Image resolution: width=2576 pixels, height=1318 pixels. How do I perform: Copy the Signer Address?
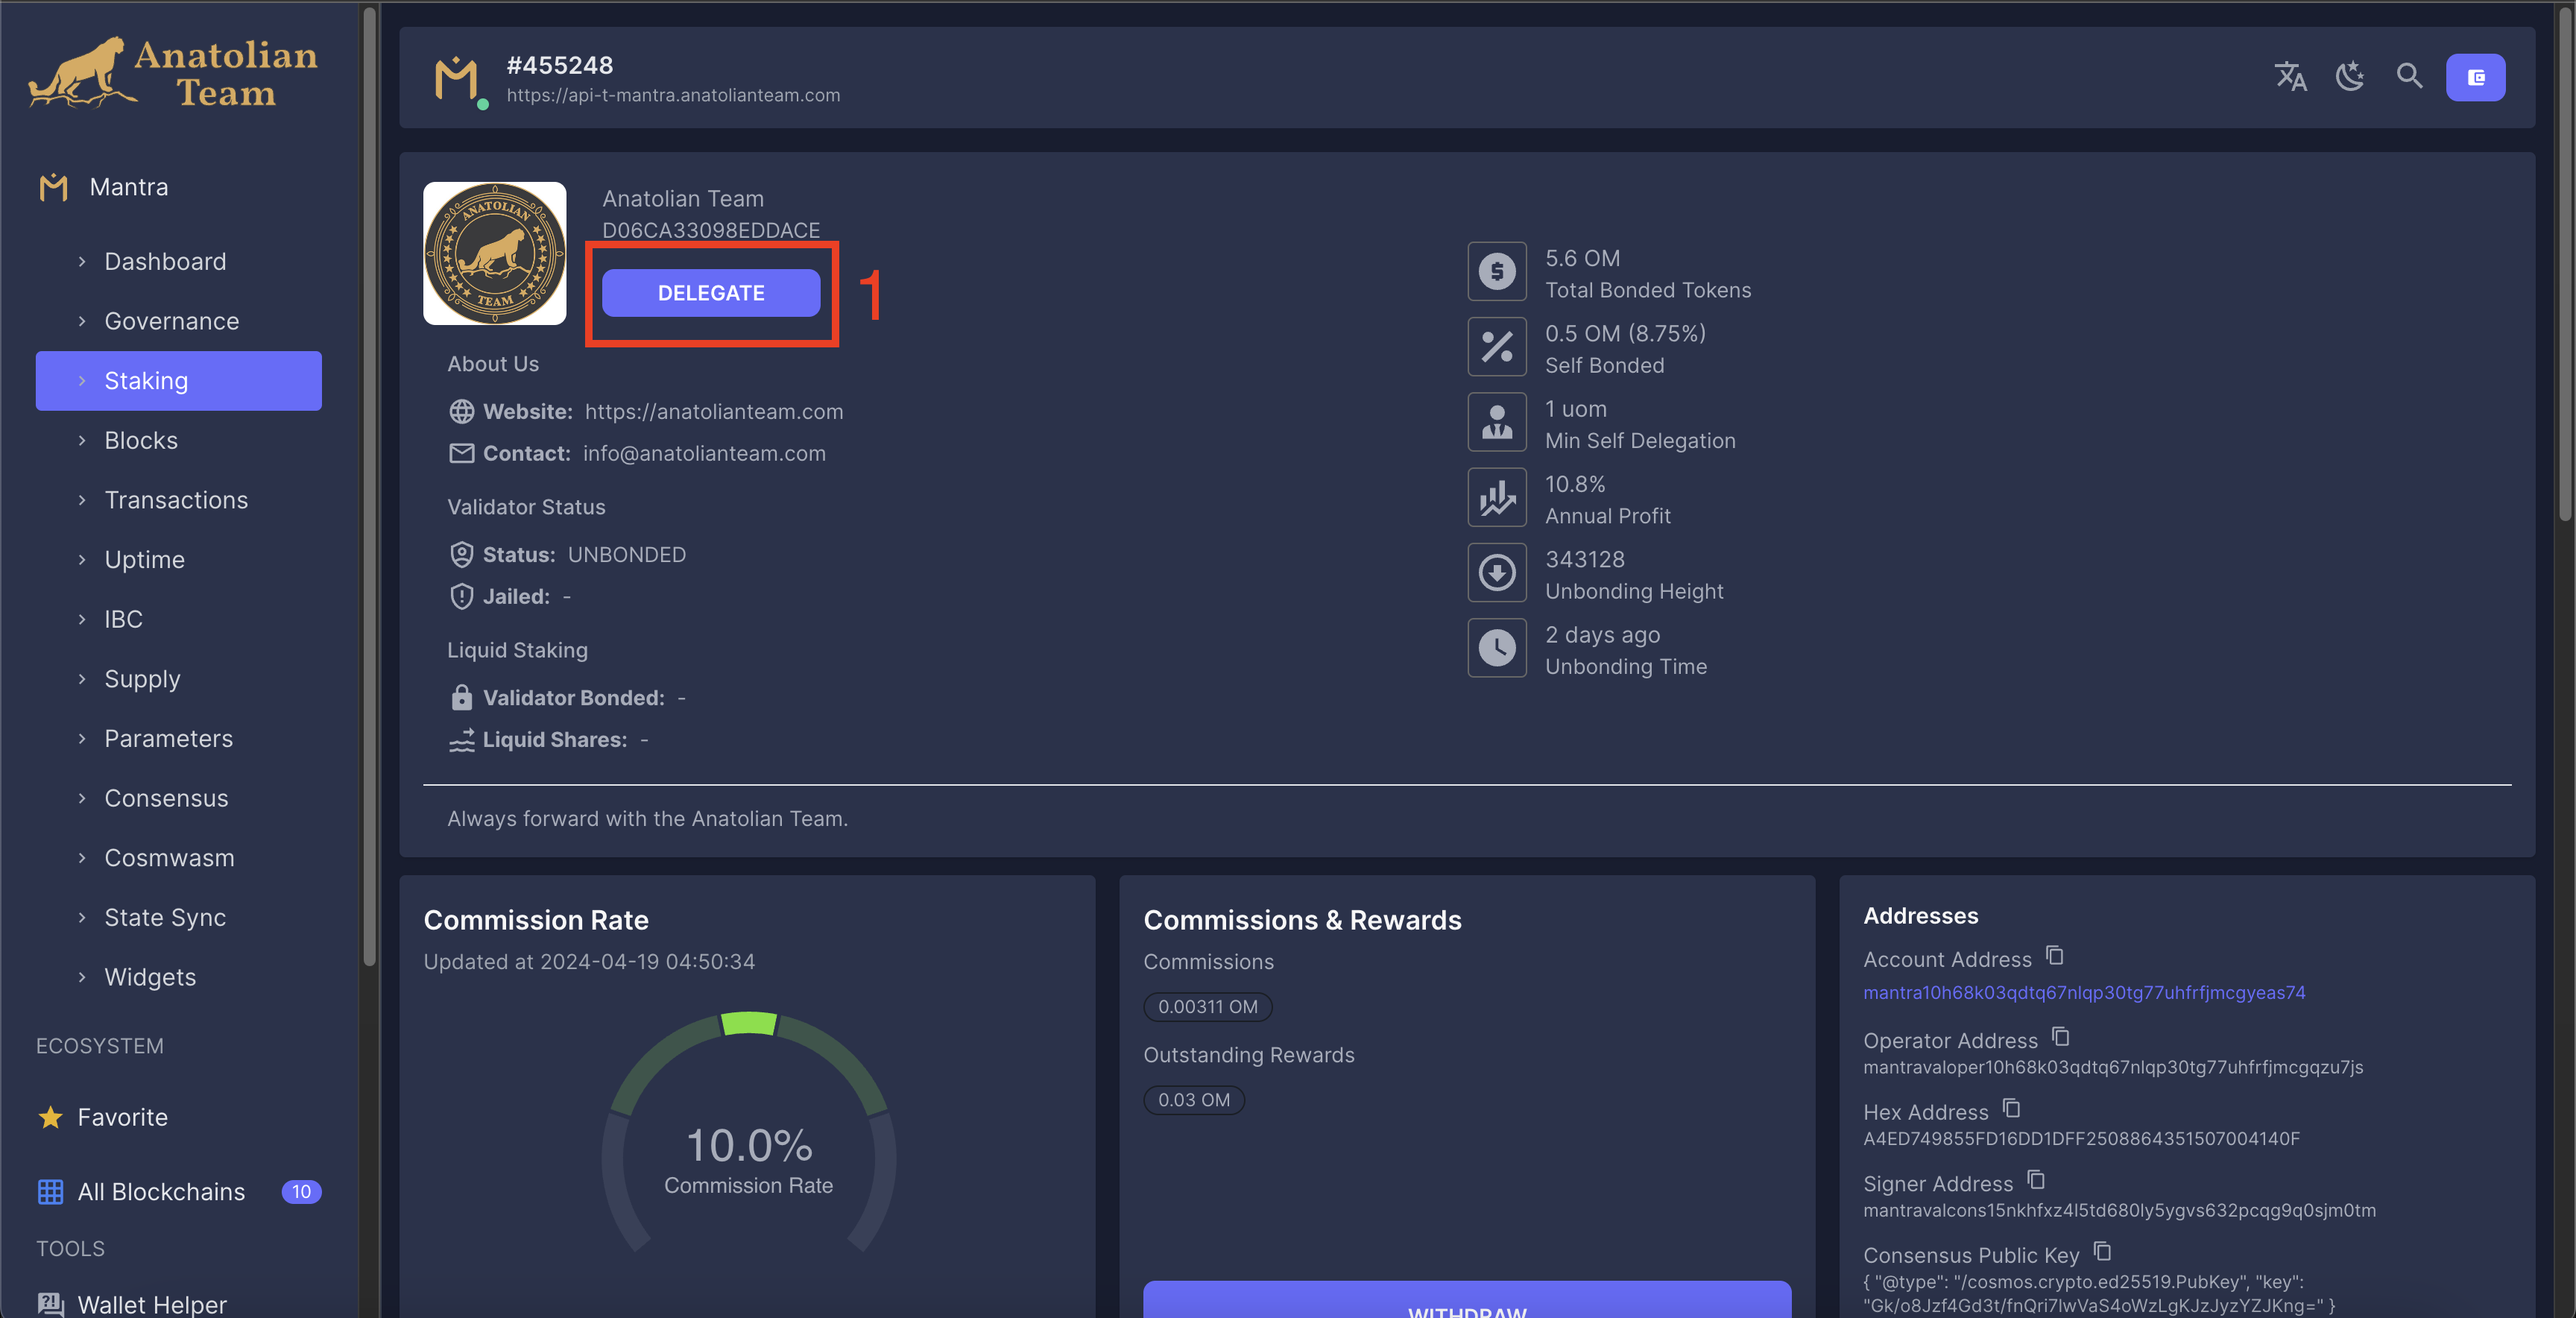pos(2035,1181)
